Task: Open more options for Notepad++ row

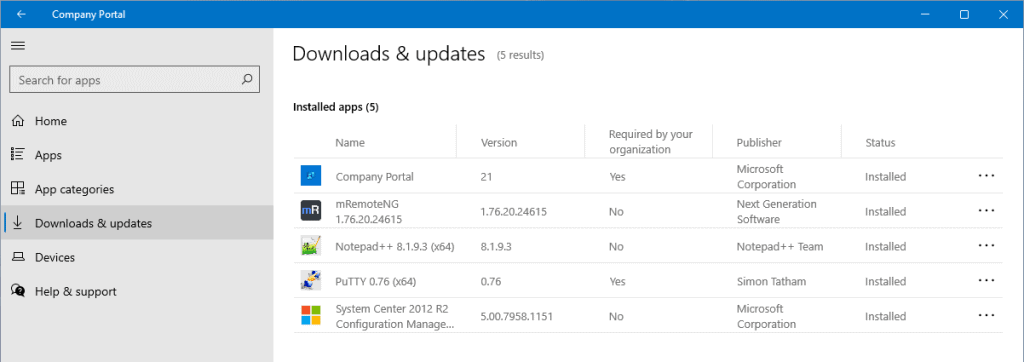Action: click(986, 246)
